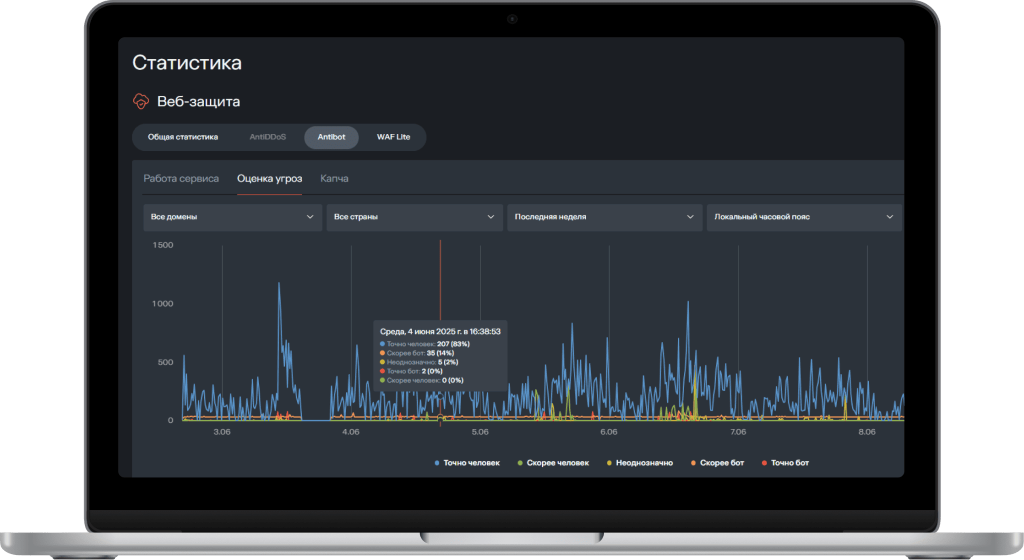The width and height of the screenshot is (1024, 560).
Task: Click the Статистика page heading
Action: pos(187,63)
